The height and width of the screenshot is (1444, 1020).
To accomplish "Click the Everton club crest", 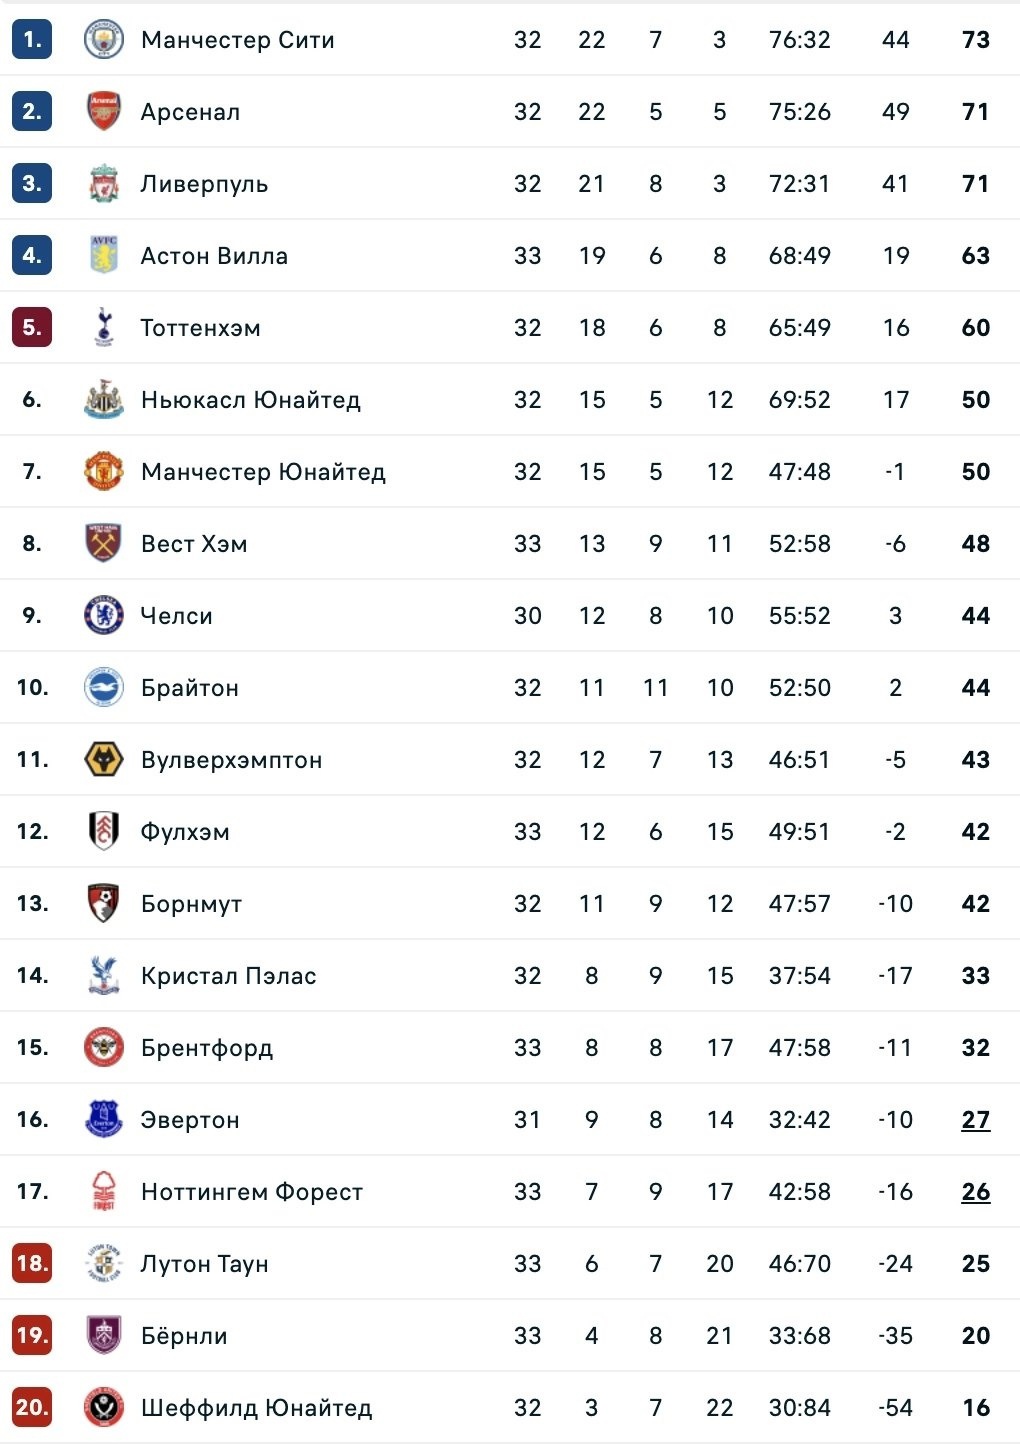I will click(x=104, y=1120).
